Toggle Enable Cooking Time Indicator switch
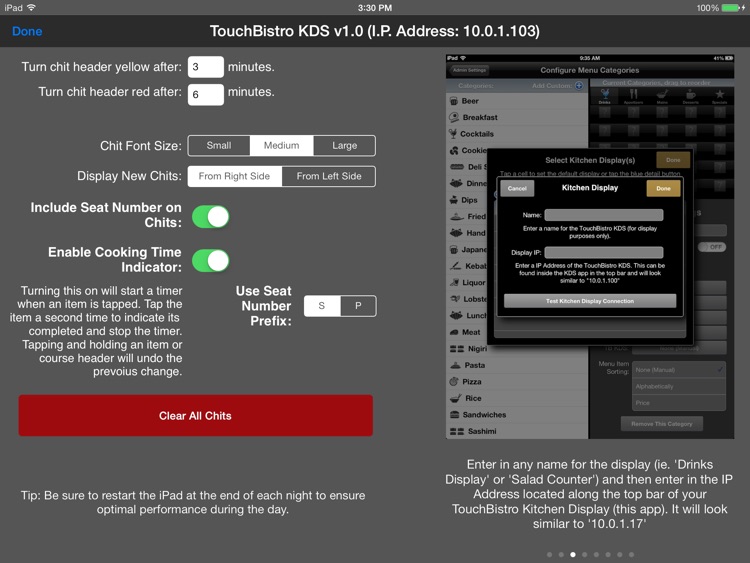The image size is (750, 563). [x=210, y=261]
